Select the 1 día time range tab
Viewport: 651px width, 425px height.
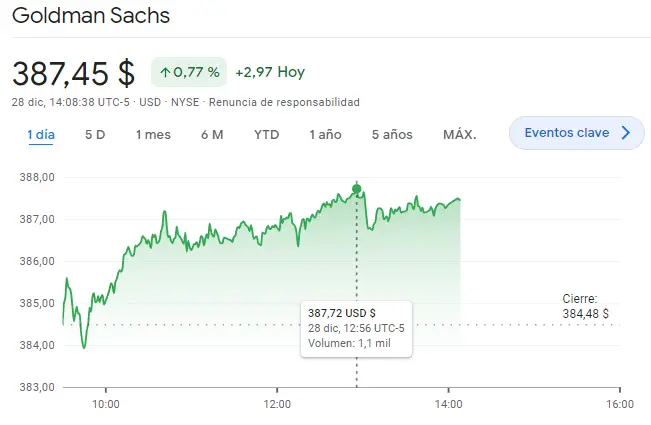tap(41, 134)
